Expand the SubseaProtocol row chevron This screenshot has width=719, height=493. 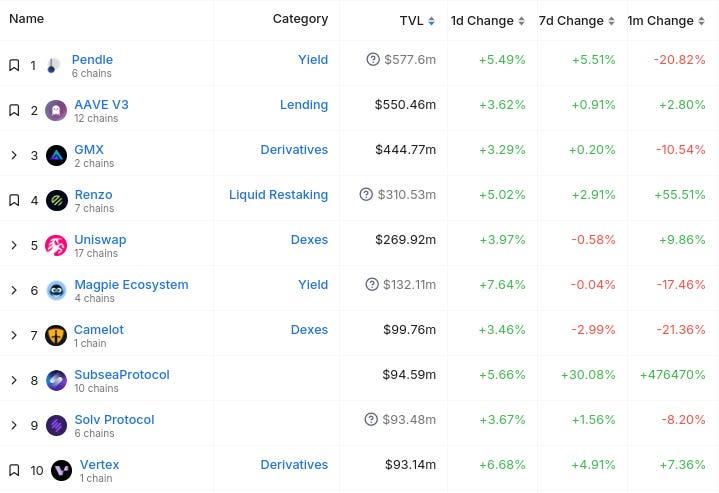(14, 381)
